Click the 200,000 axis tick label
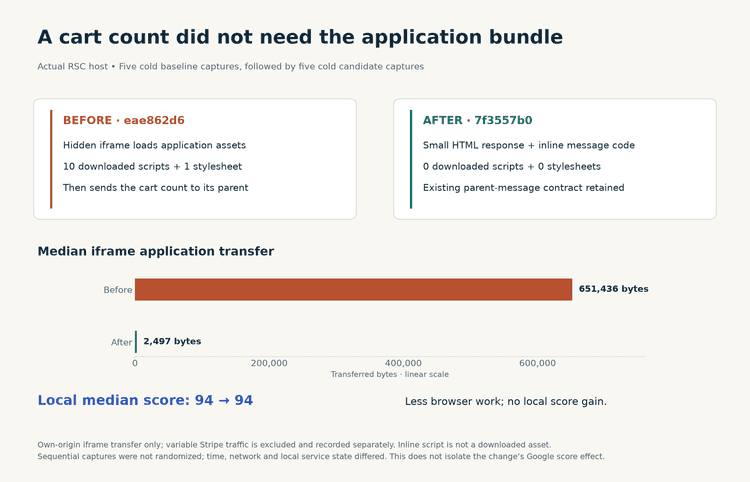This screenshot has height=482, width=750. coord(269,363)
